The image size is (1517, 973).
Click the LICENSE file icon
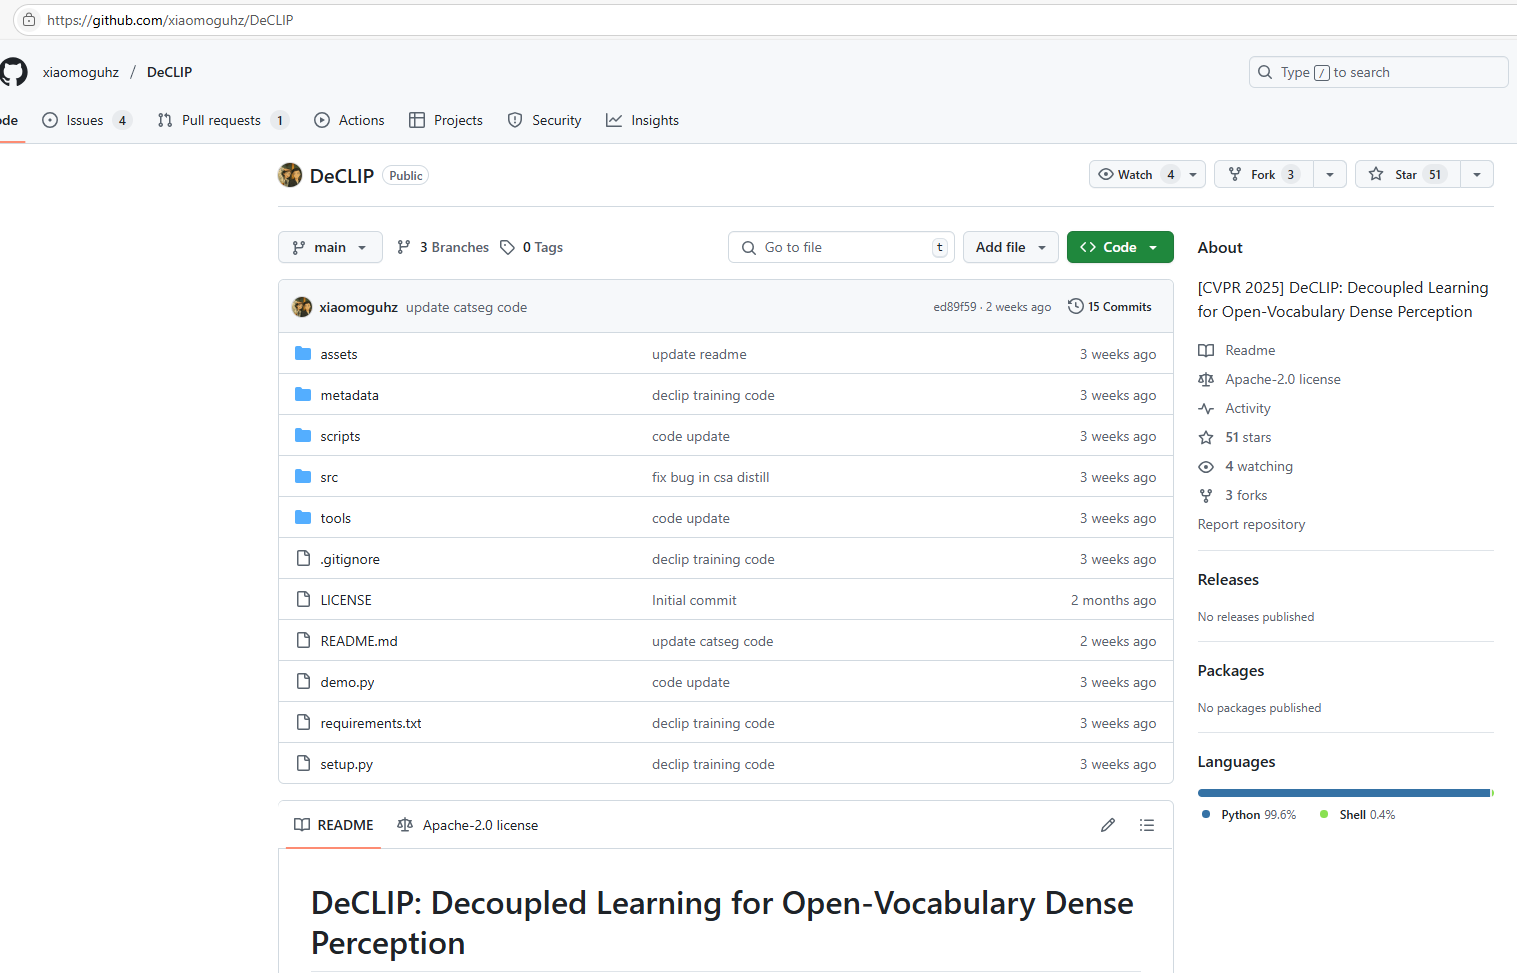(303, 600)
